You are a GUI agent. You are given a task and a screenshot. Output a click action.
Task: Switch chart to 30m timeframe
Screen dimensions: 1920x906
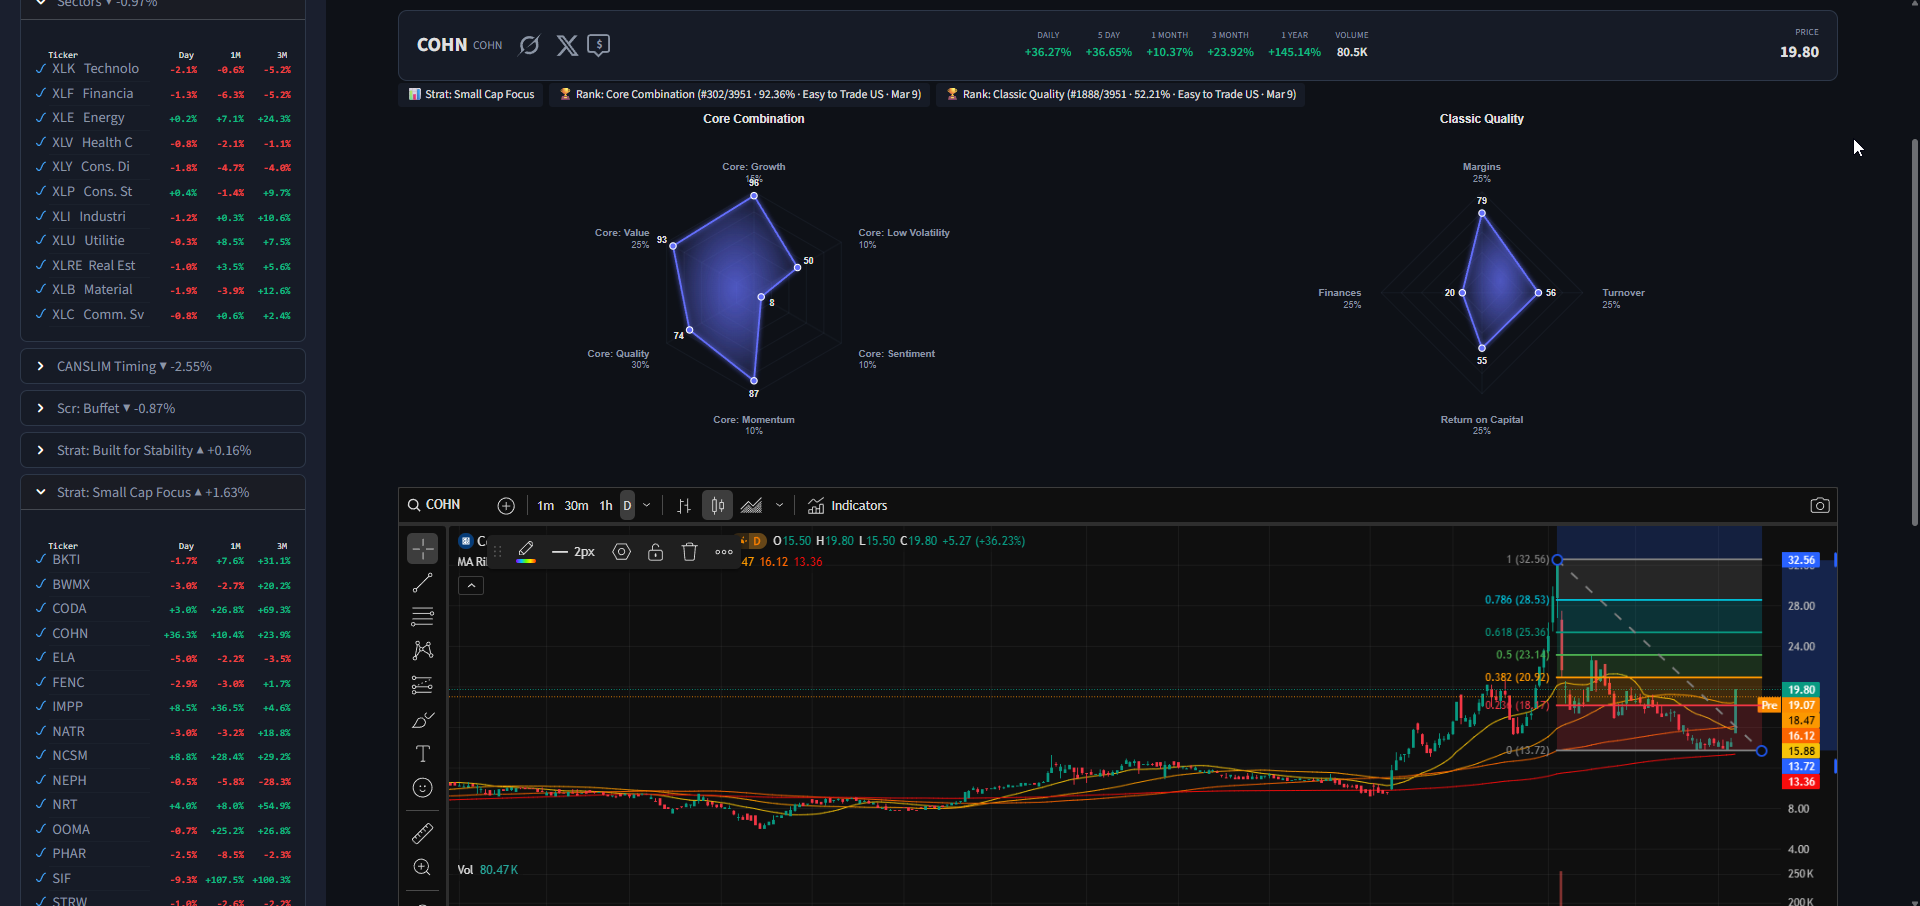[x=576, y=506]
